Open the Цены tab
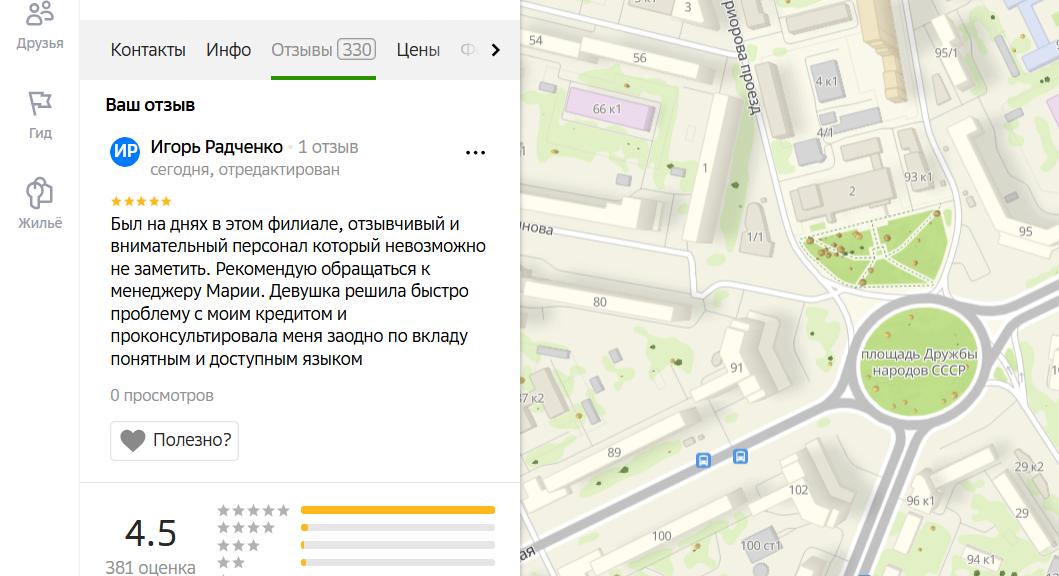 (x=418, y=50)
